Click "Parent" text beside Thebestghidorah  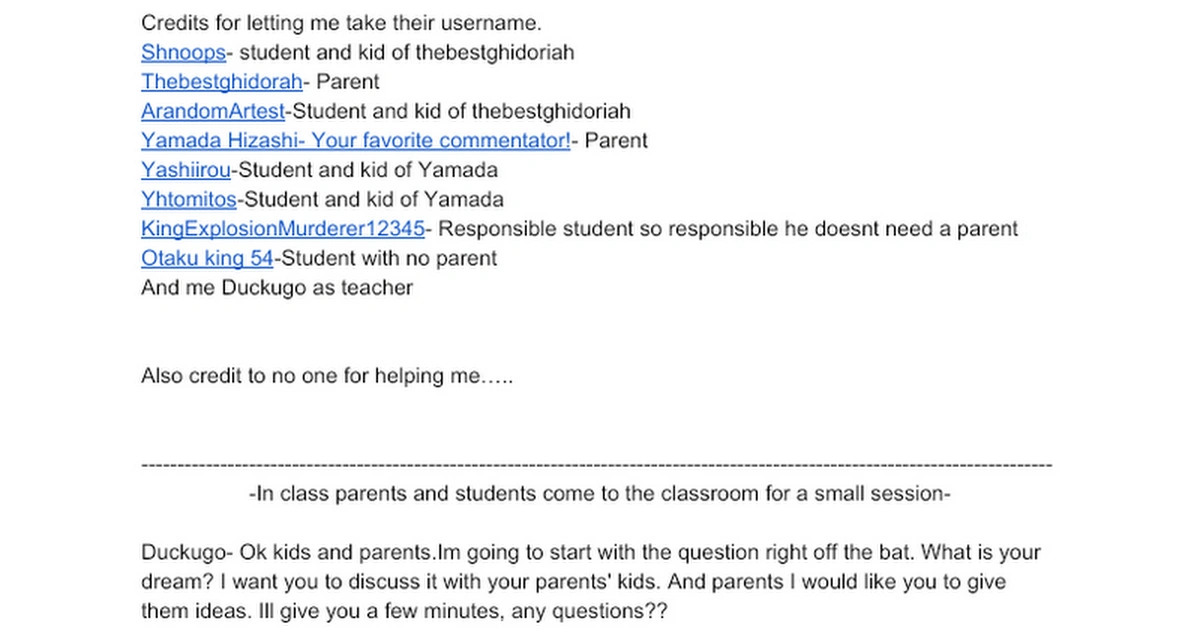[347, 82]
